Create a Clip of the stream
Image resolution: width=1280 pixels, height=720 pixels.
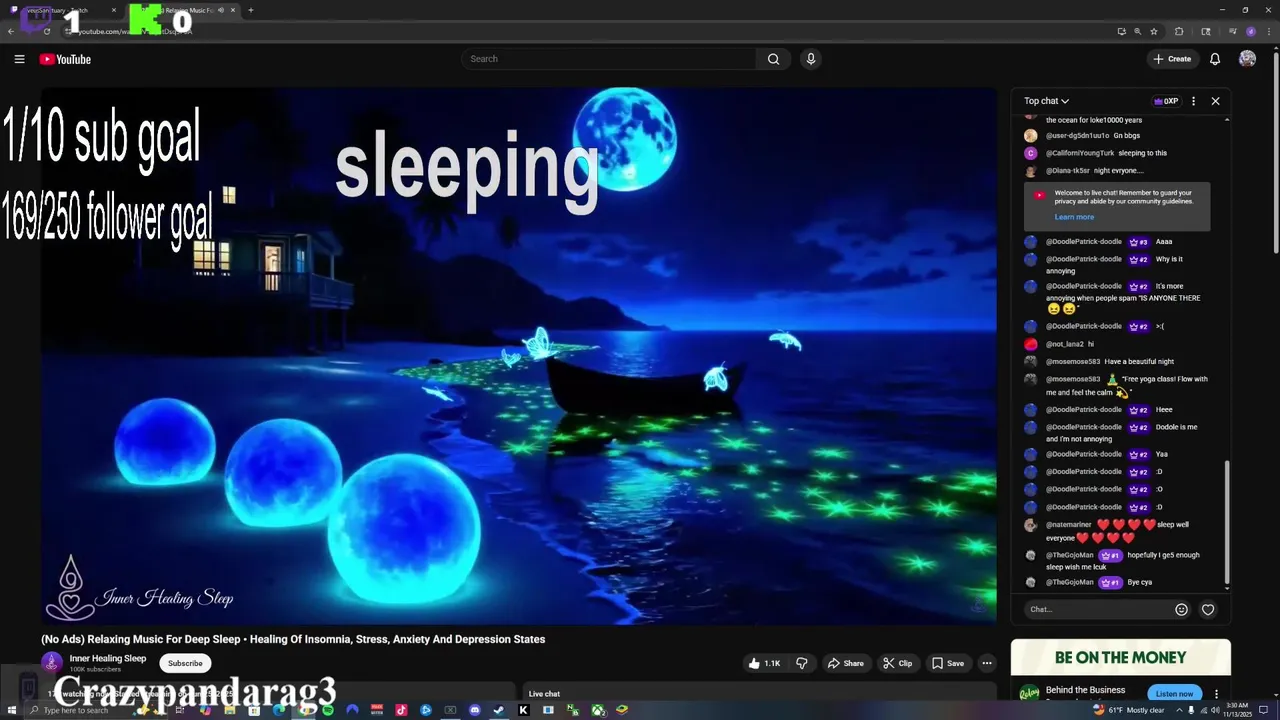coord(897,663)
